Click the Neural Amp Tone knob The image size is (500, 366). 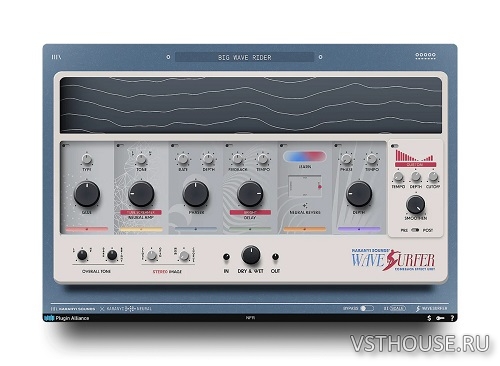click(141, 160)
